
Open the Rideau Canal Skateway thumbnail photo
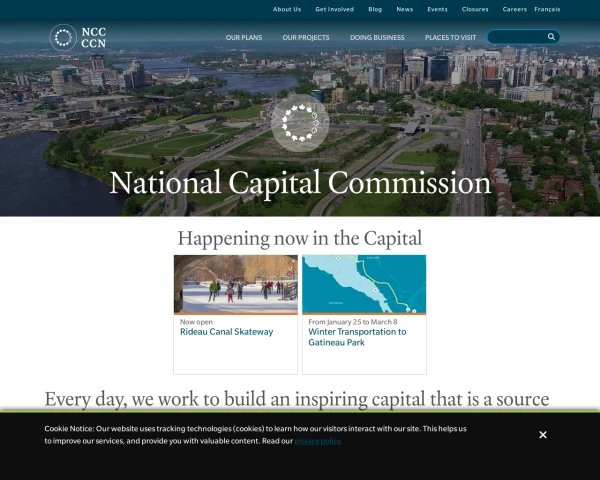(x=236, y=284)
